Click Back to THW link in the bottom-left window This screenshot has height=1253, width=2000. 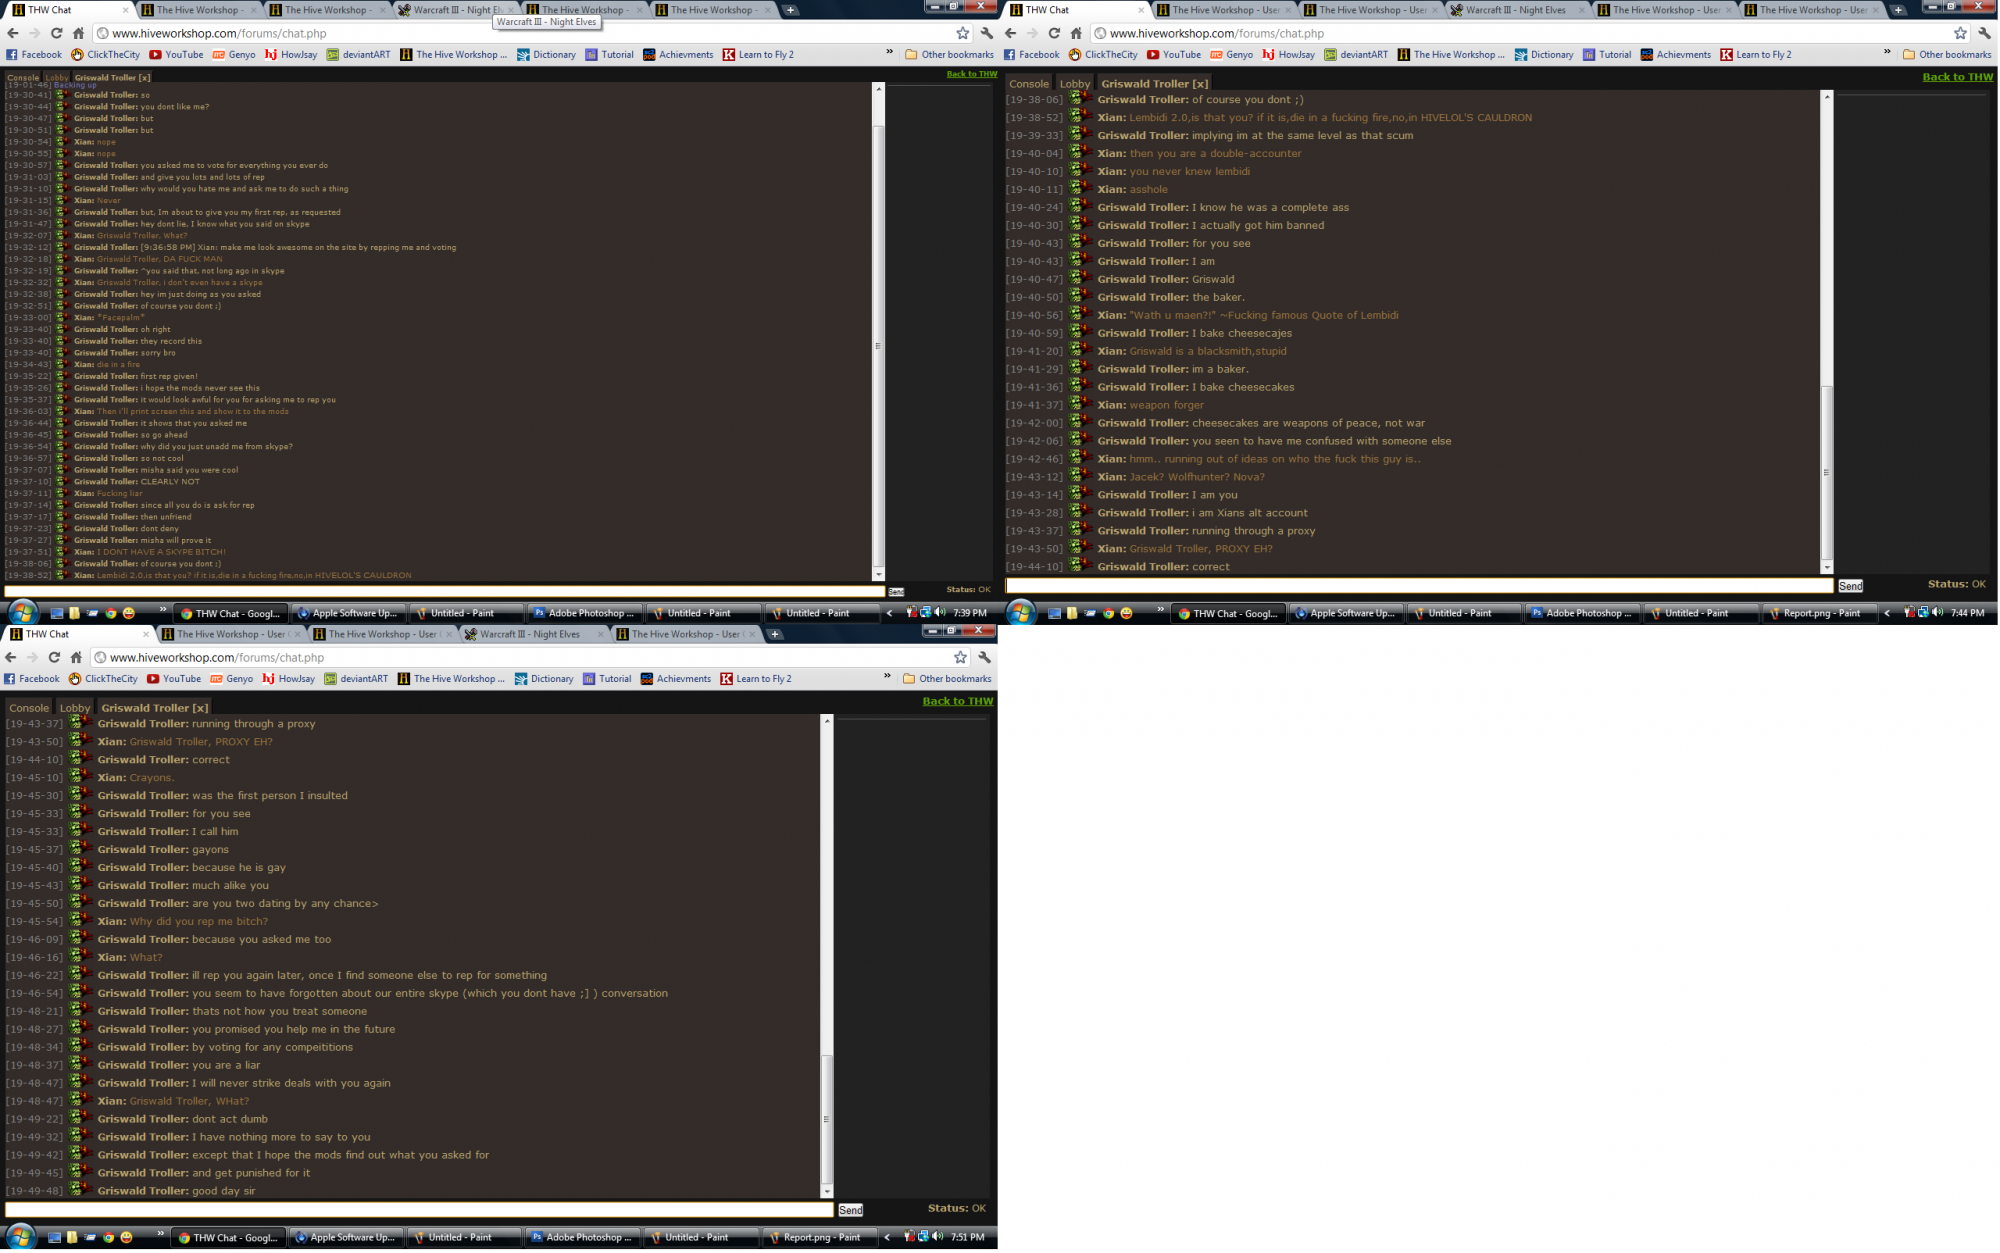[x=958, y=701]
